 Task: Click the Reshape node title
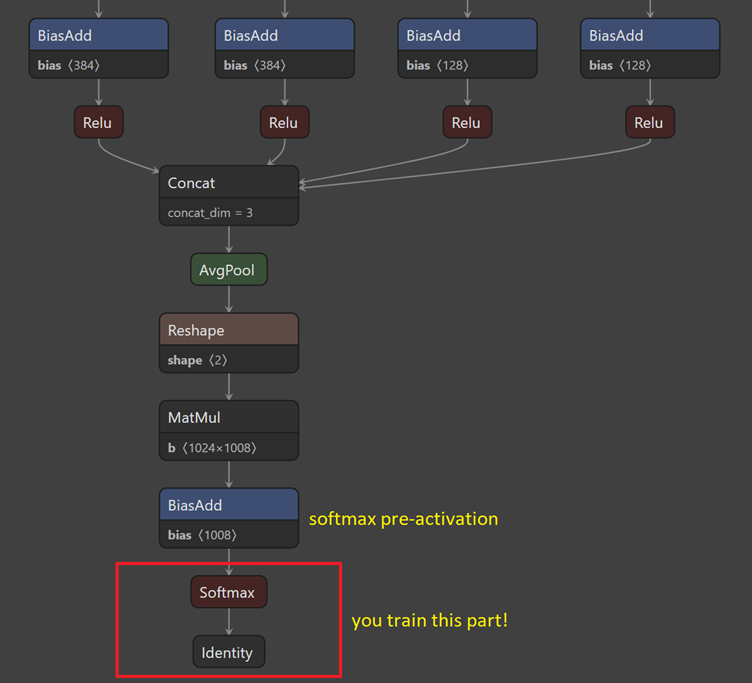click(228, 330)
